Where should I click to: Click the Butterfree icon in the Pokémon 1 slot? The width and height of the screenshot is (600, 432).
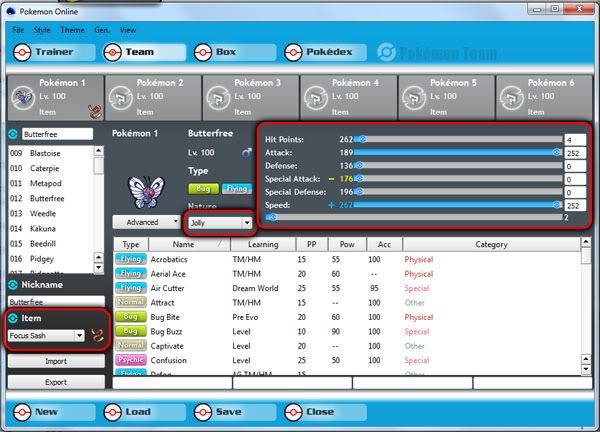point(23,98)
